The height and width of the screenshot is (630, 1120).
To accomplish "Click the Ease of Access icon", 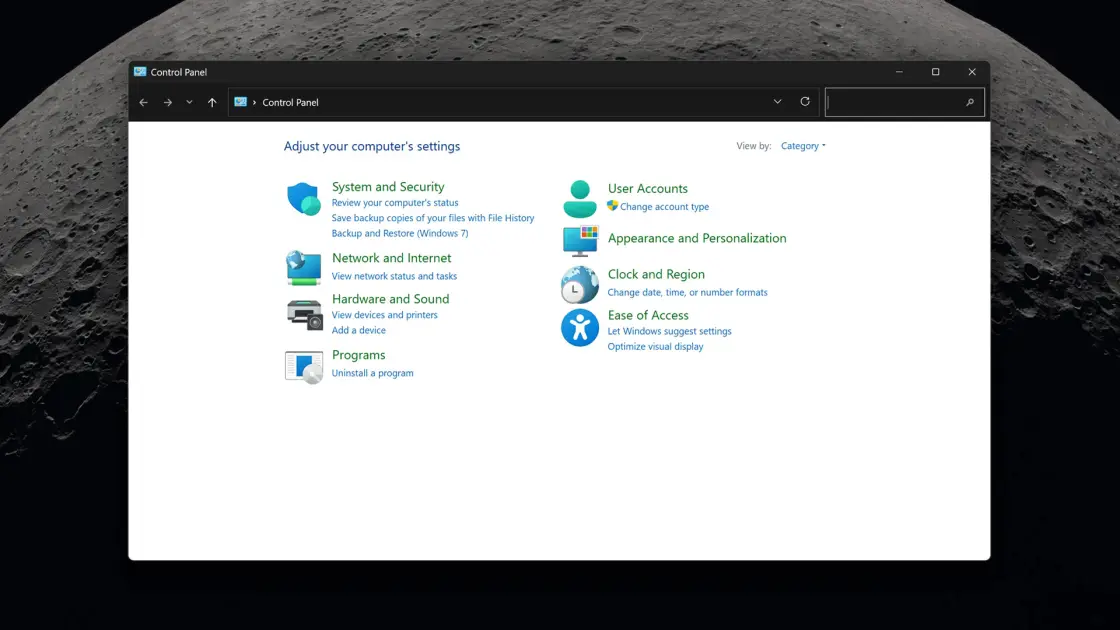I will click(x=580, y=328).
